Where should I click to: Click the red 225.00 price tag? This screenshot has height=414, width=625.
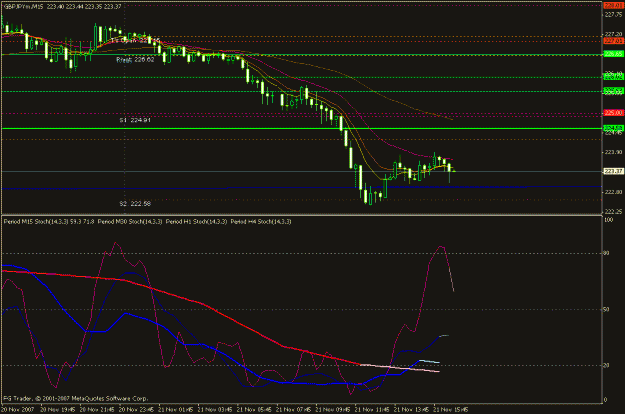coord(613,113)
